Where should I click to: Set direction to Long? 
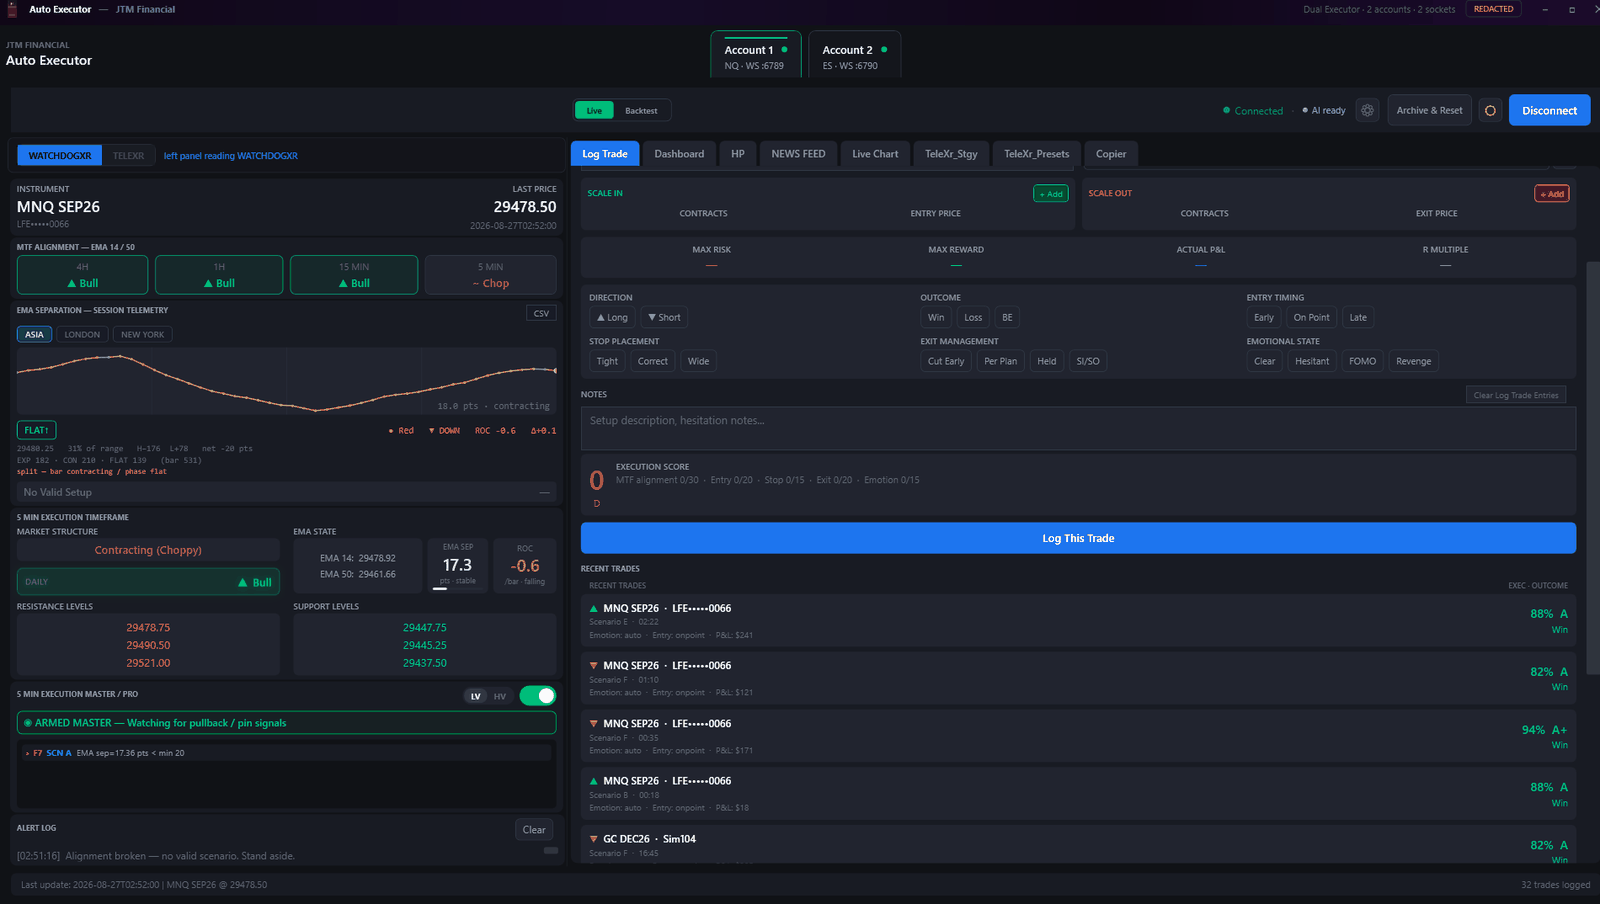(x=612, y=318)
